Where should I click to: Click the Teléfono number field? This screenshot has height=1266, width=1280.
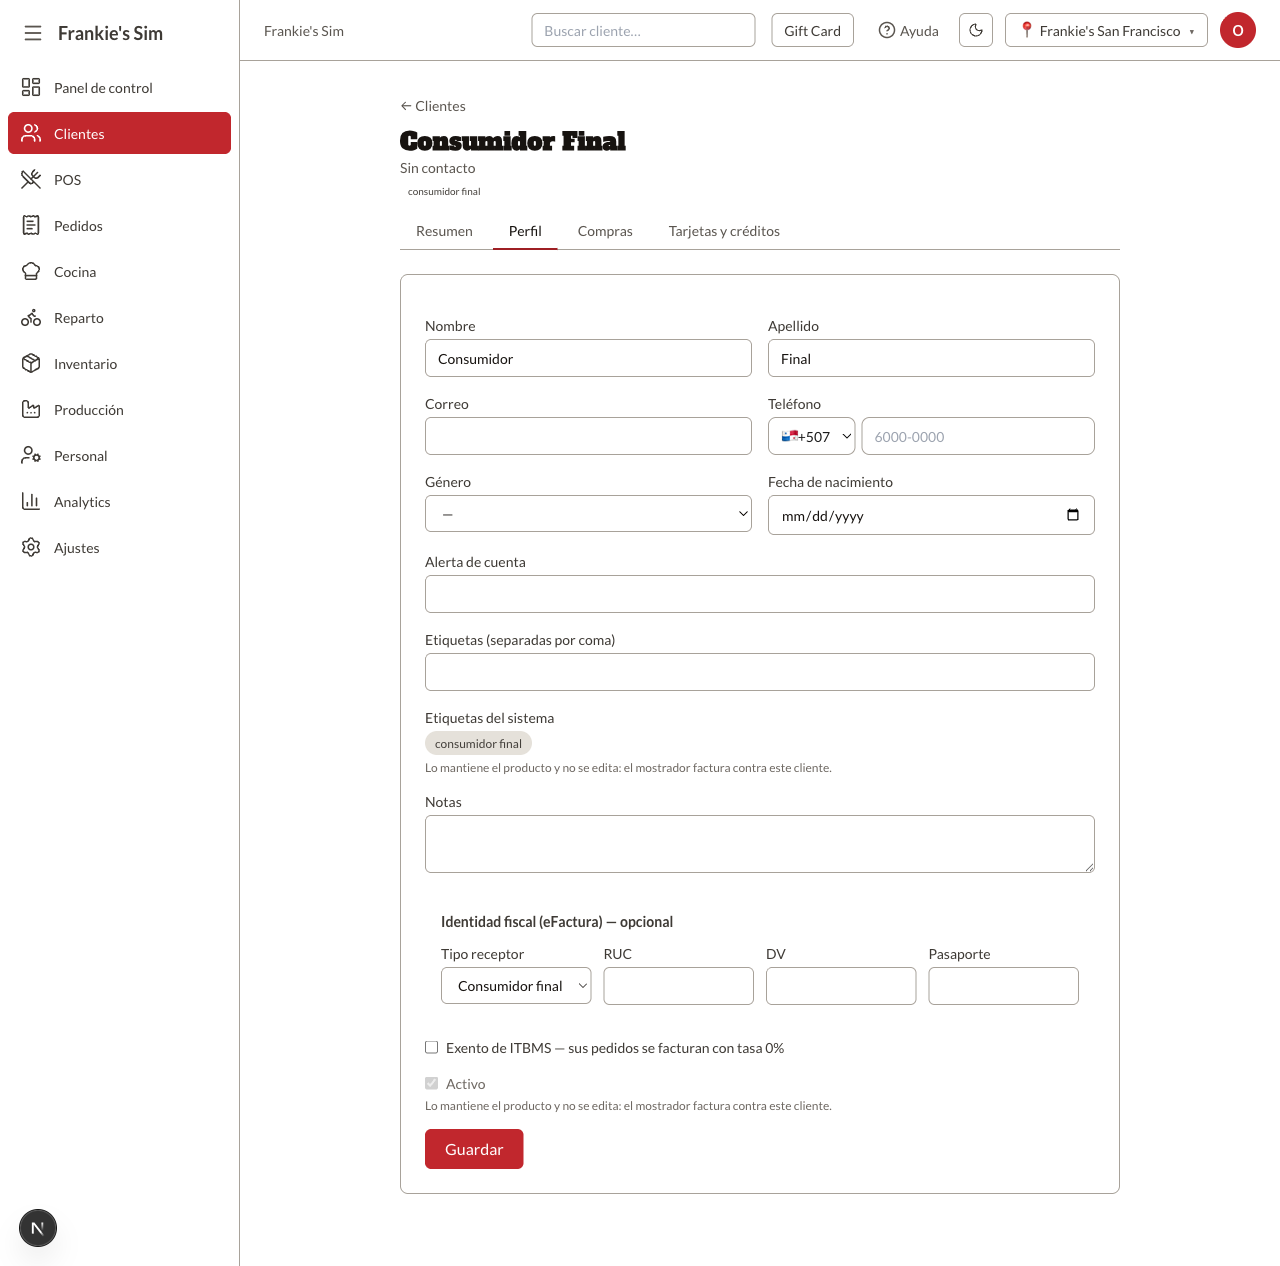click(978, 436)
